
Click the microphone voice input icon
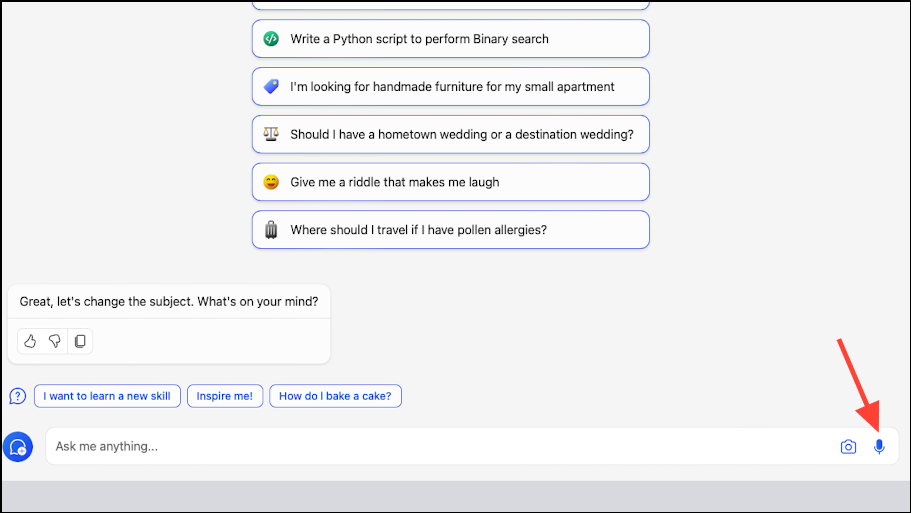tap(879, 446)
